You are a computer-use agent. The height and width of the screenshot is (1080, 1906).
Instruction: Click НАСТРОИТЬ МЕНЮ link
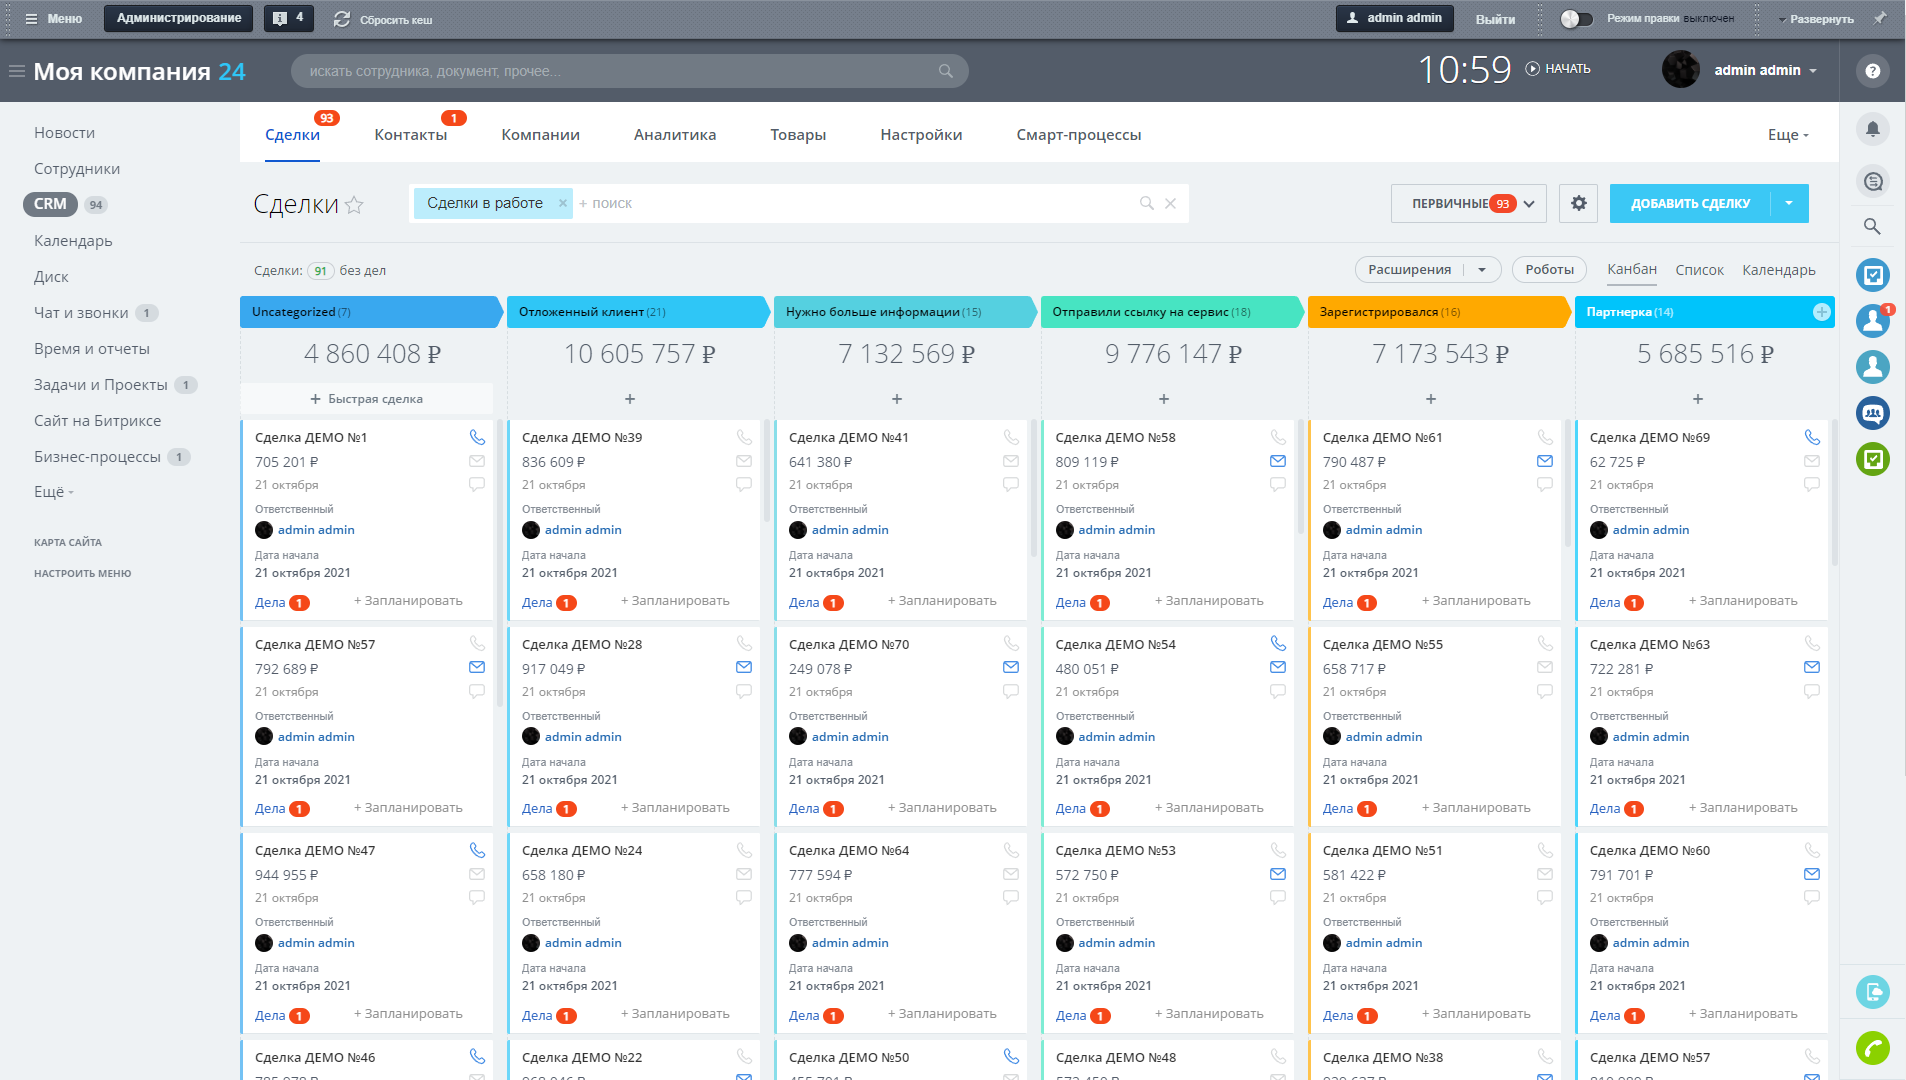(82, 574)
